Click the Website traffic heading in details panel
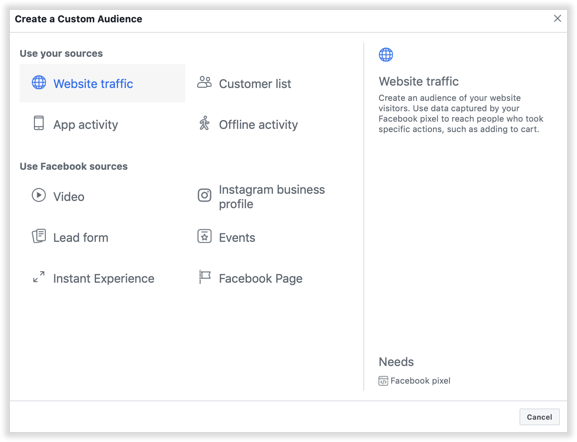Image resolution: width=577 pixels, height=442 pixels. click(418, 81)
